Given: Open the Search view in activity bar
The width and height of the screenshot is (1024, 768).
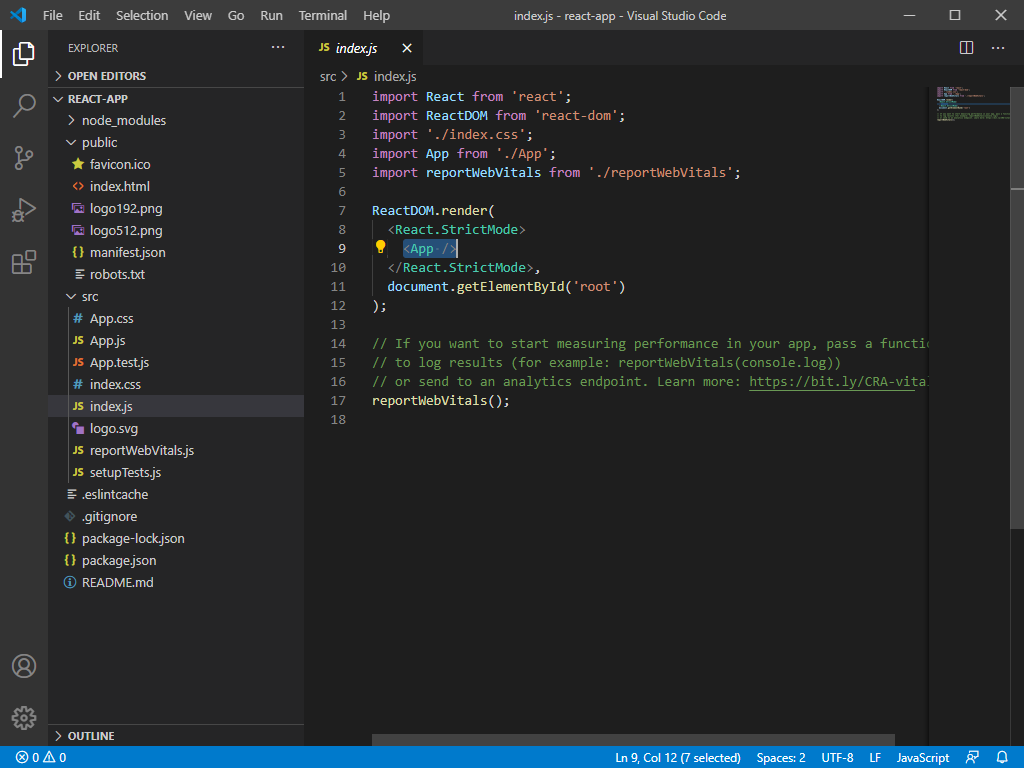Looking at the screenshot, I should [24, 105].
